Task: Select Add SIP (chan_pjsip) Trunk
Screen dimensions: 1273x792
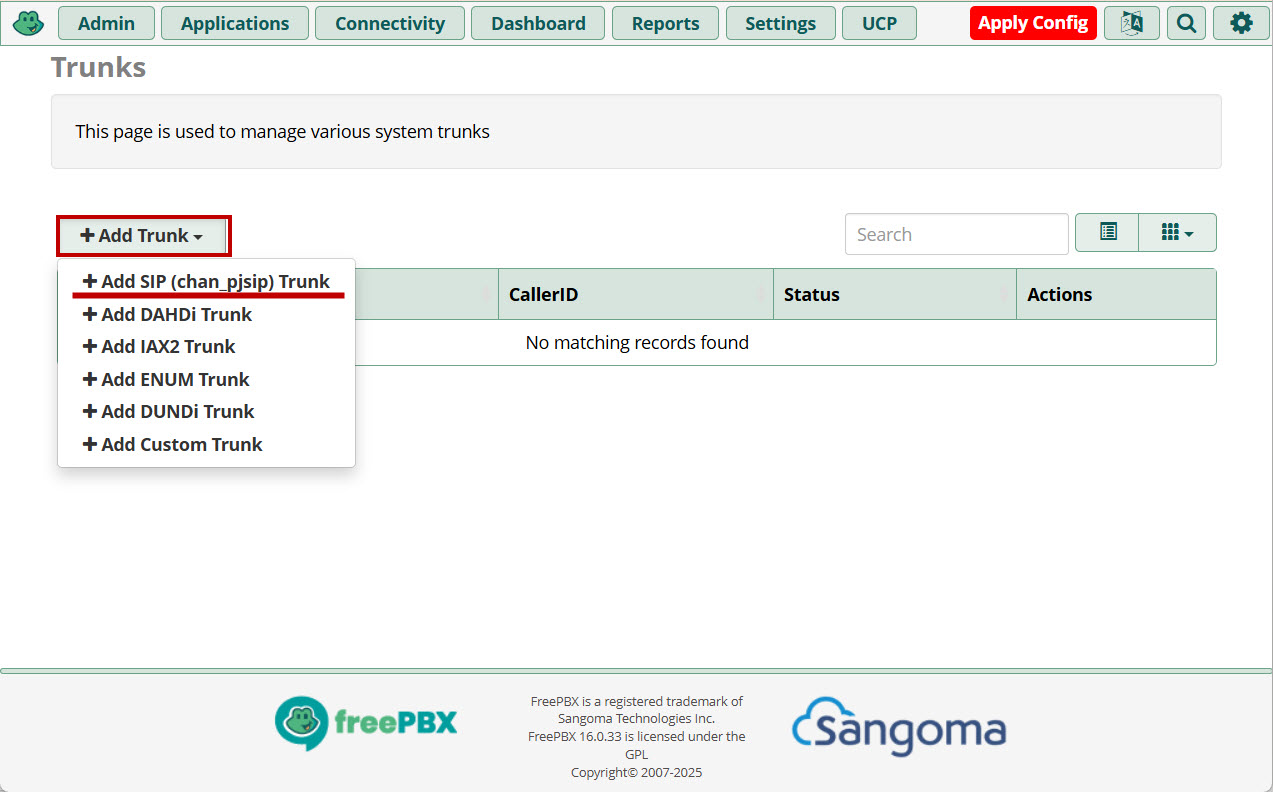Action: point(206,282)
